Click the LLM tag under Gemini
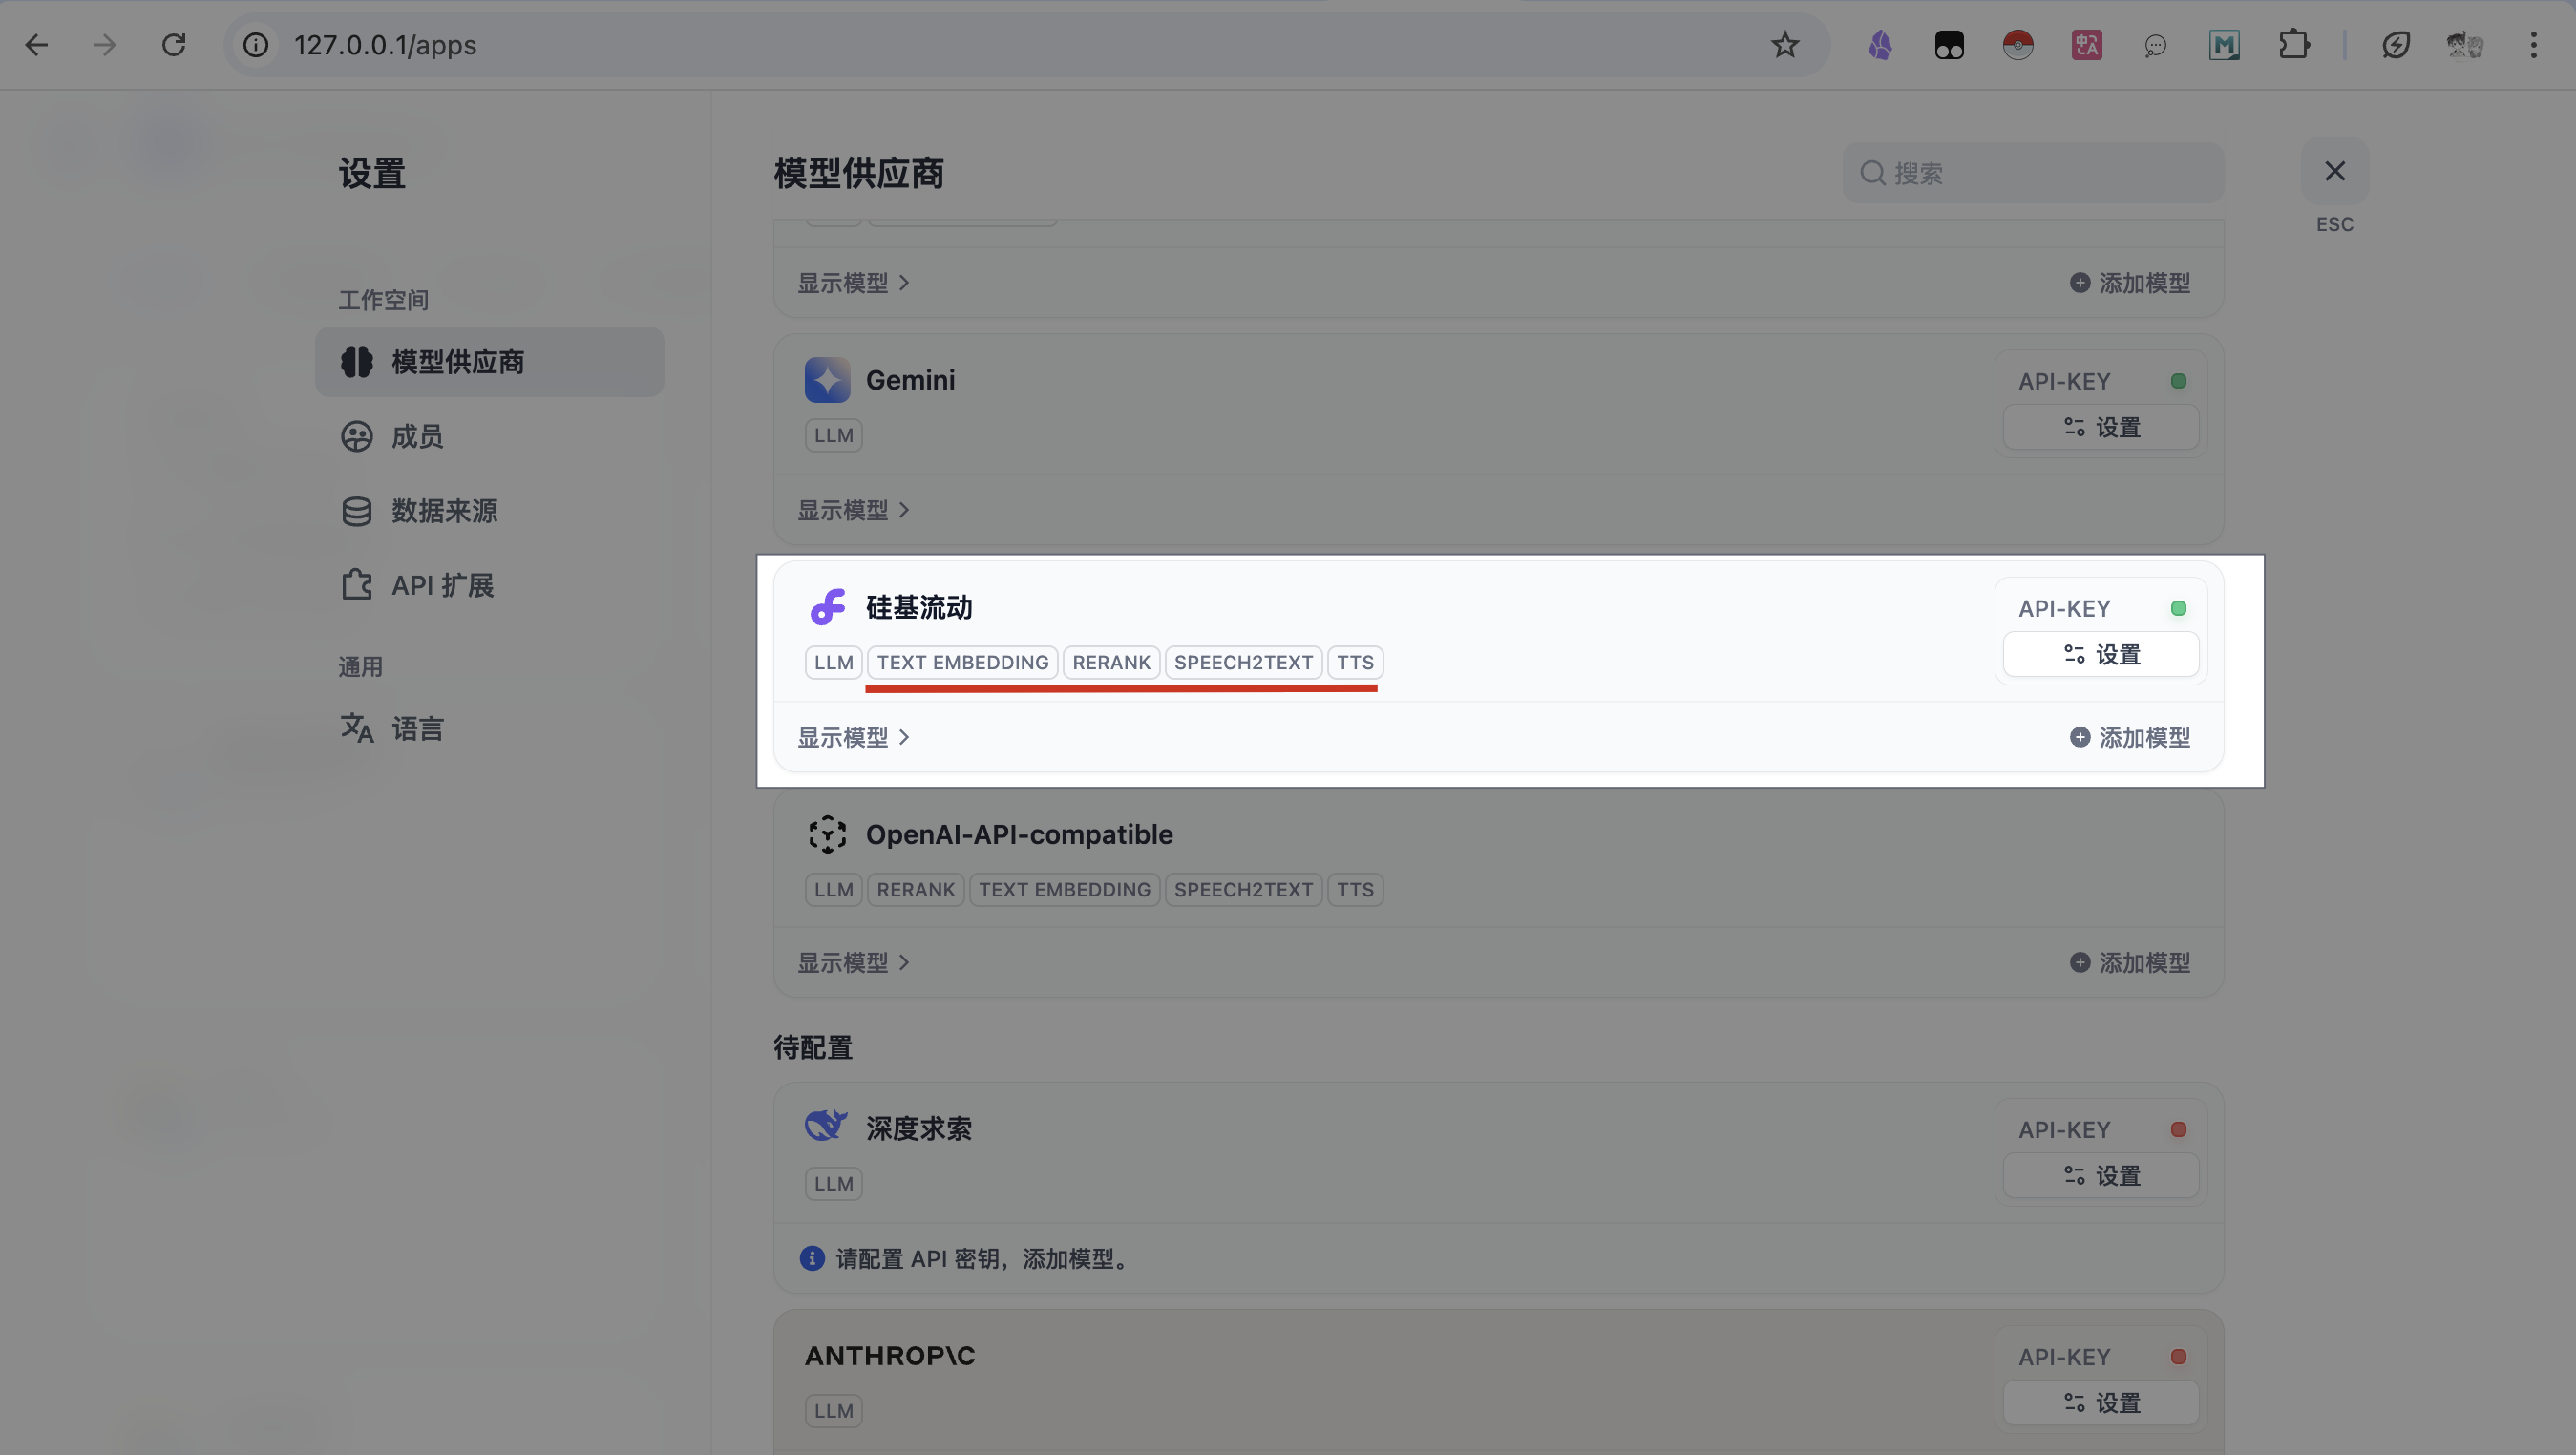The width and height of the screenshot is (2576, 1455). point(833,435)
